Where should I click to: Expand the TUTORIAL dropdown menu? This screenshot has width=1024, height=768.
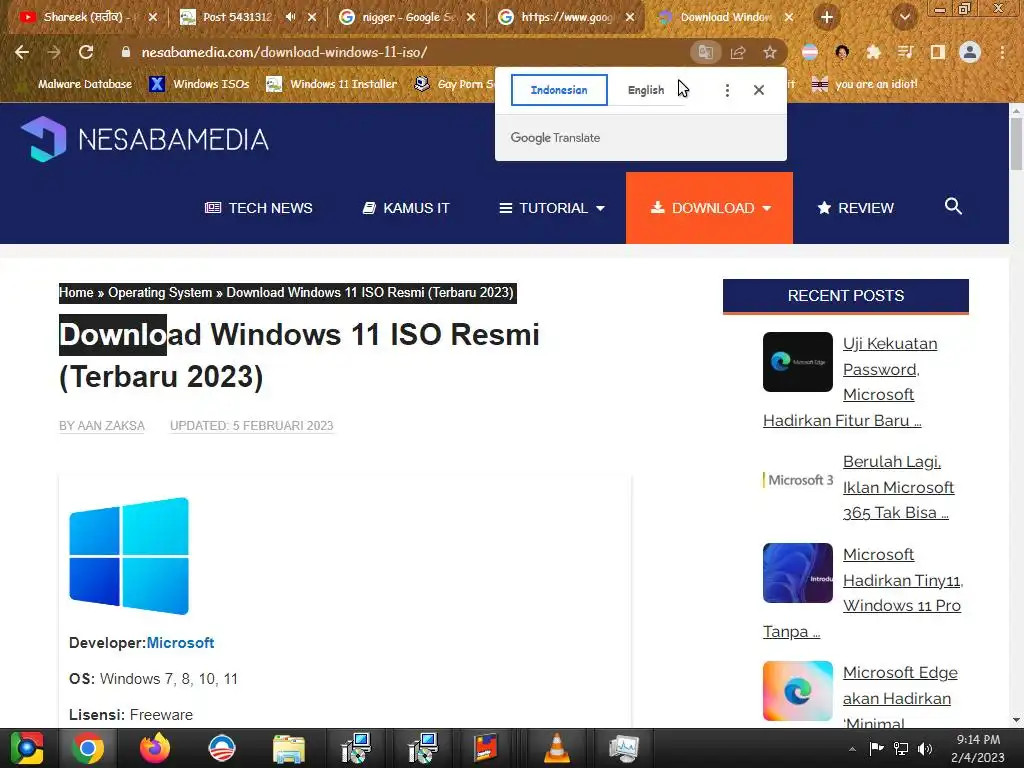click(552, 208)
